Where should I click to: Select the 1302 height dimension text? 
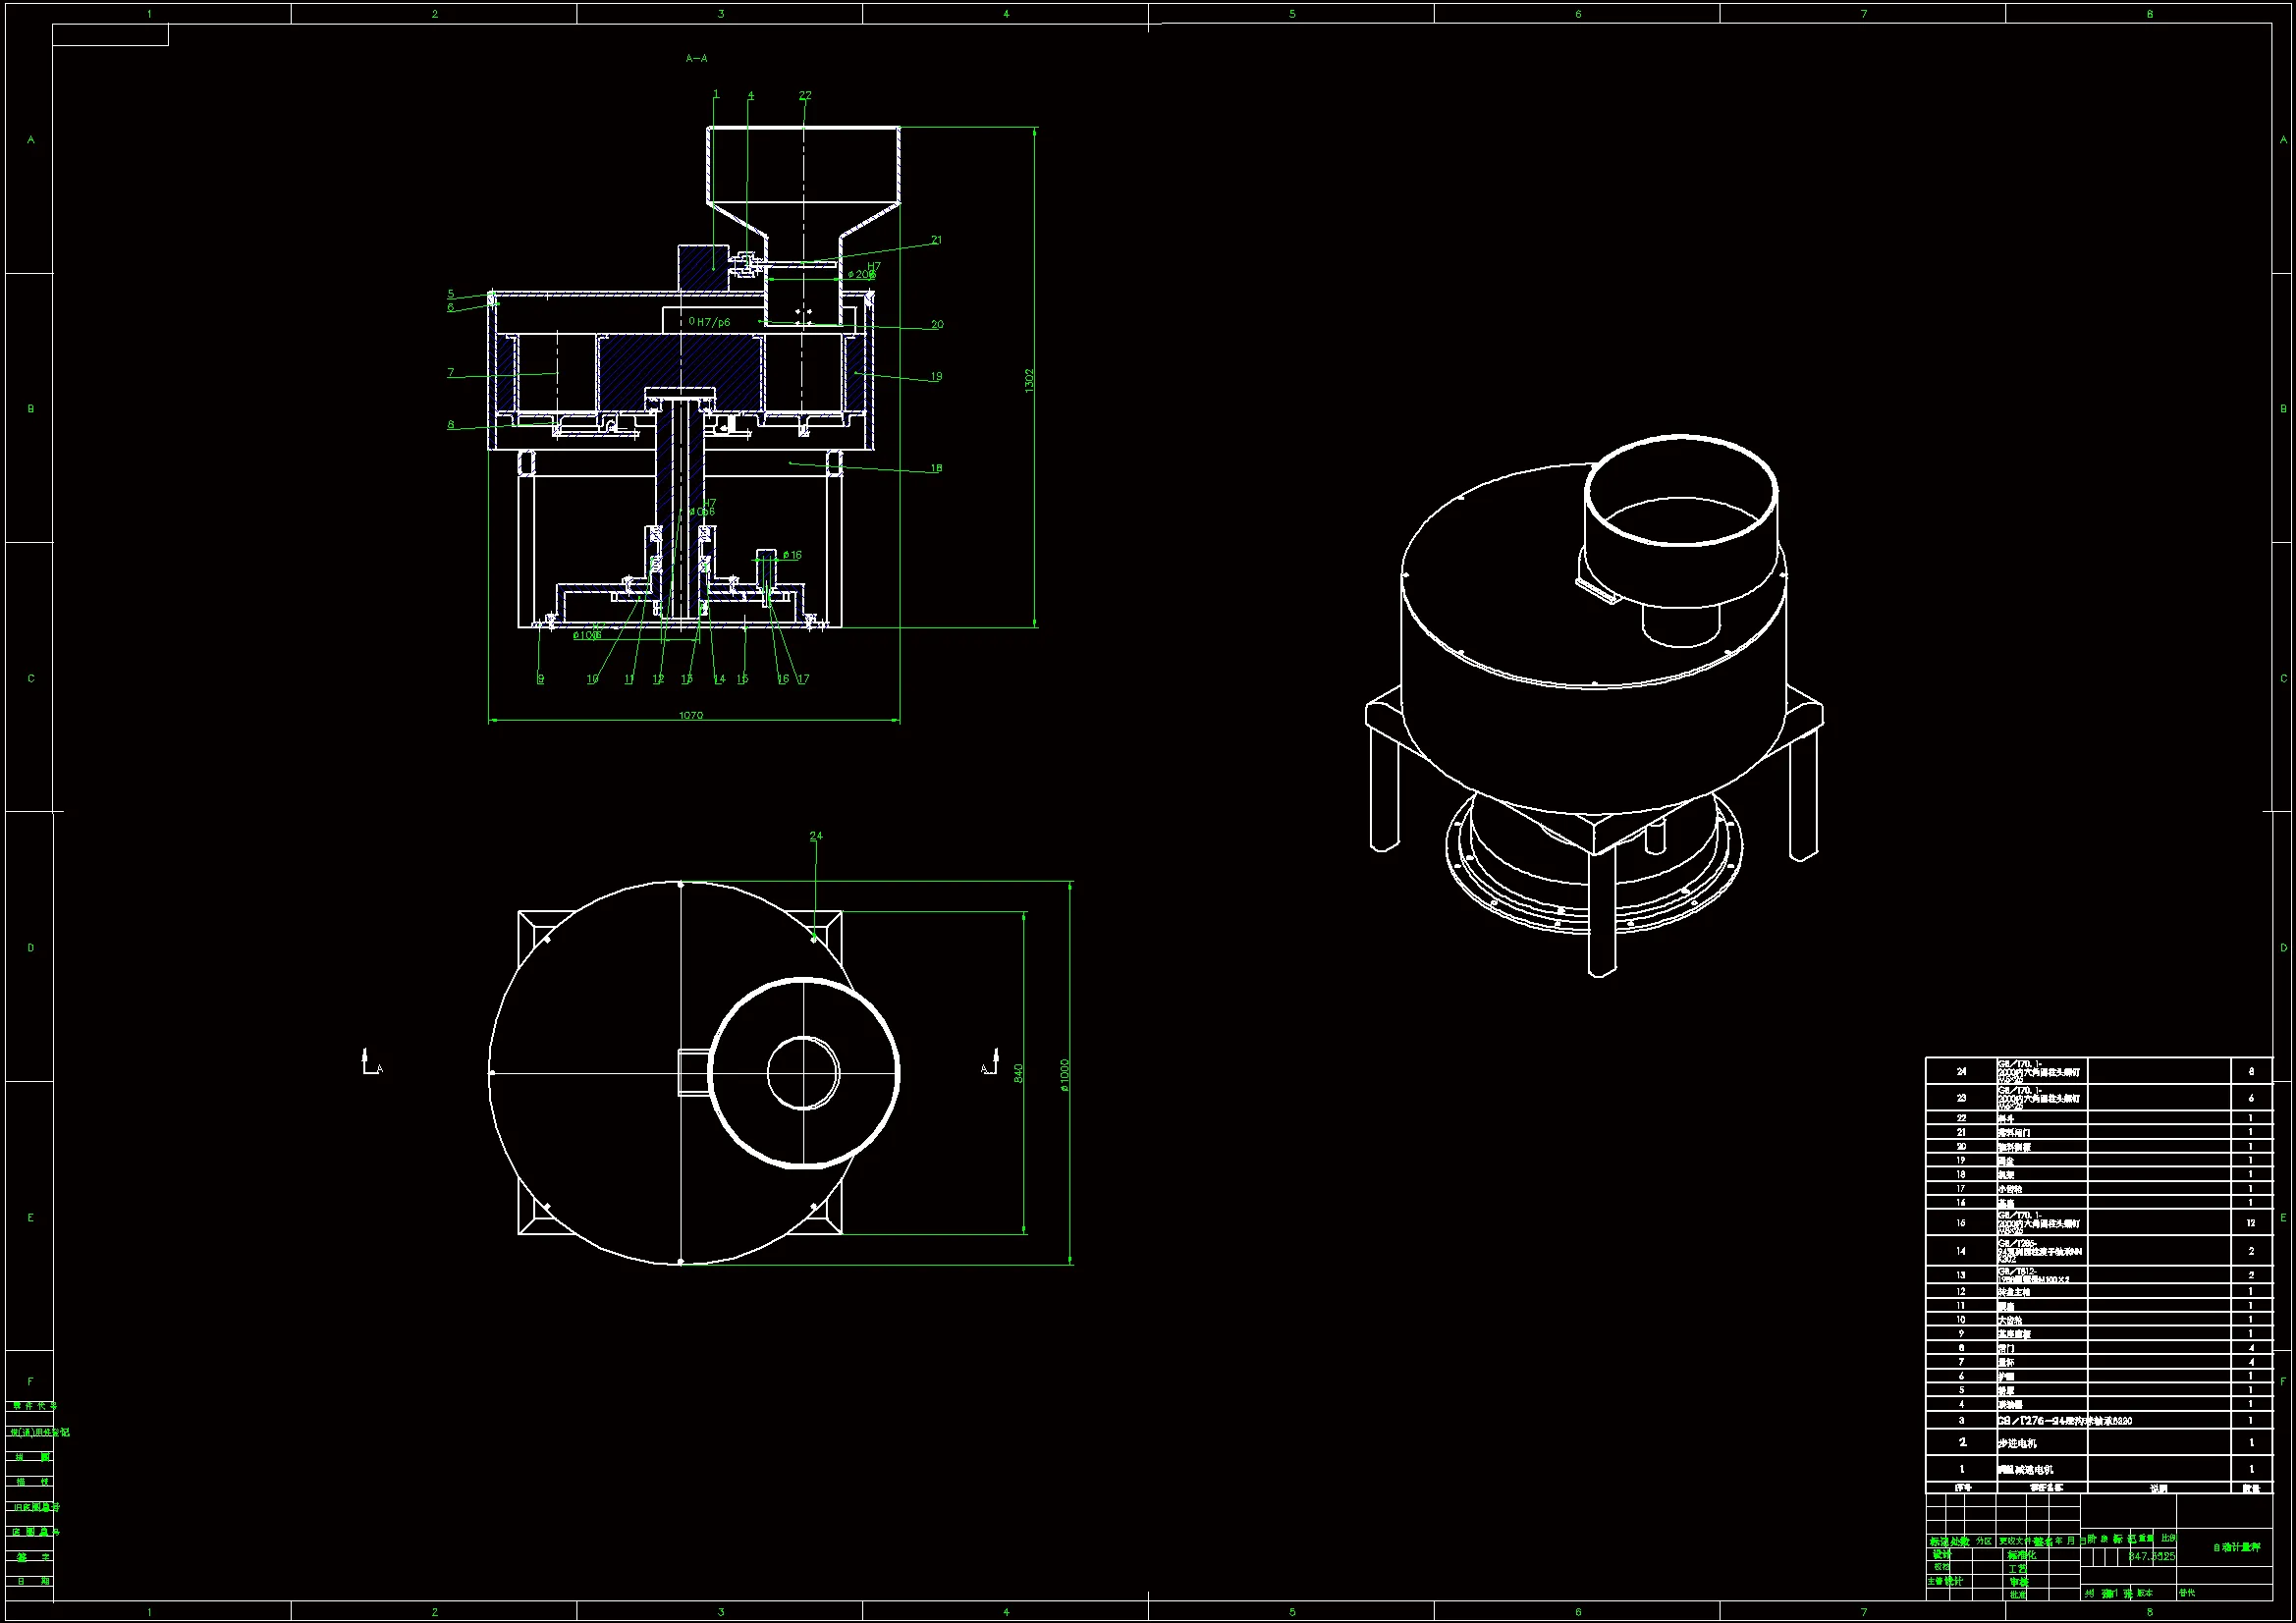(x=1029, y=380)
